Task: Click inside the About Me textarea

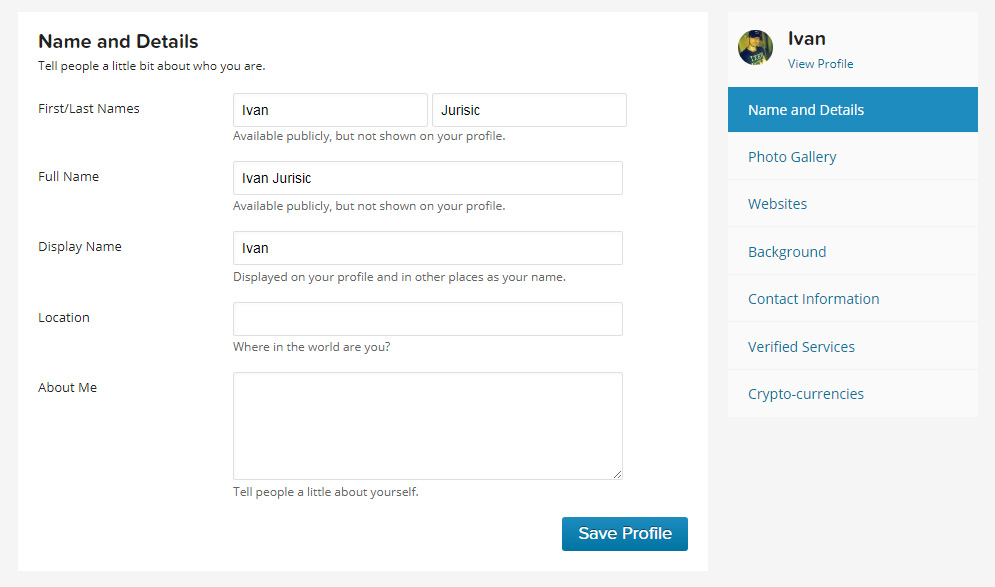Action: pos(427,425)
